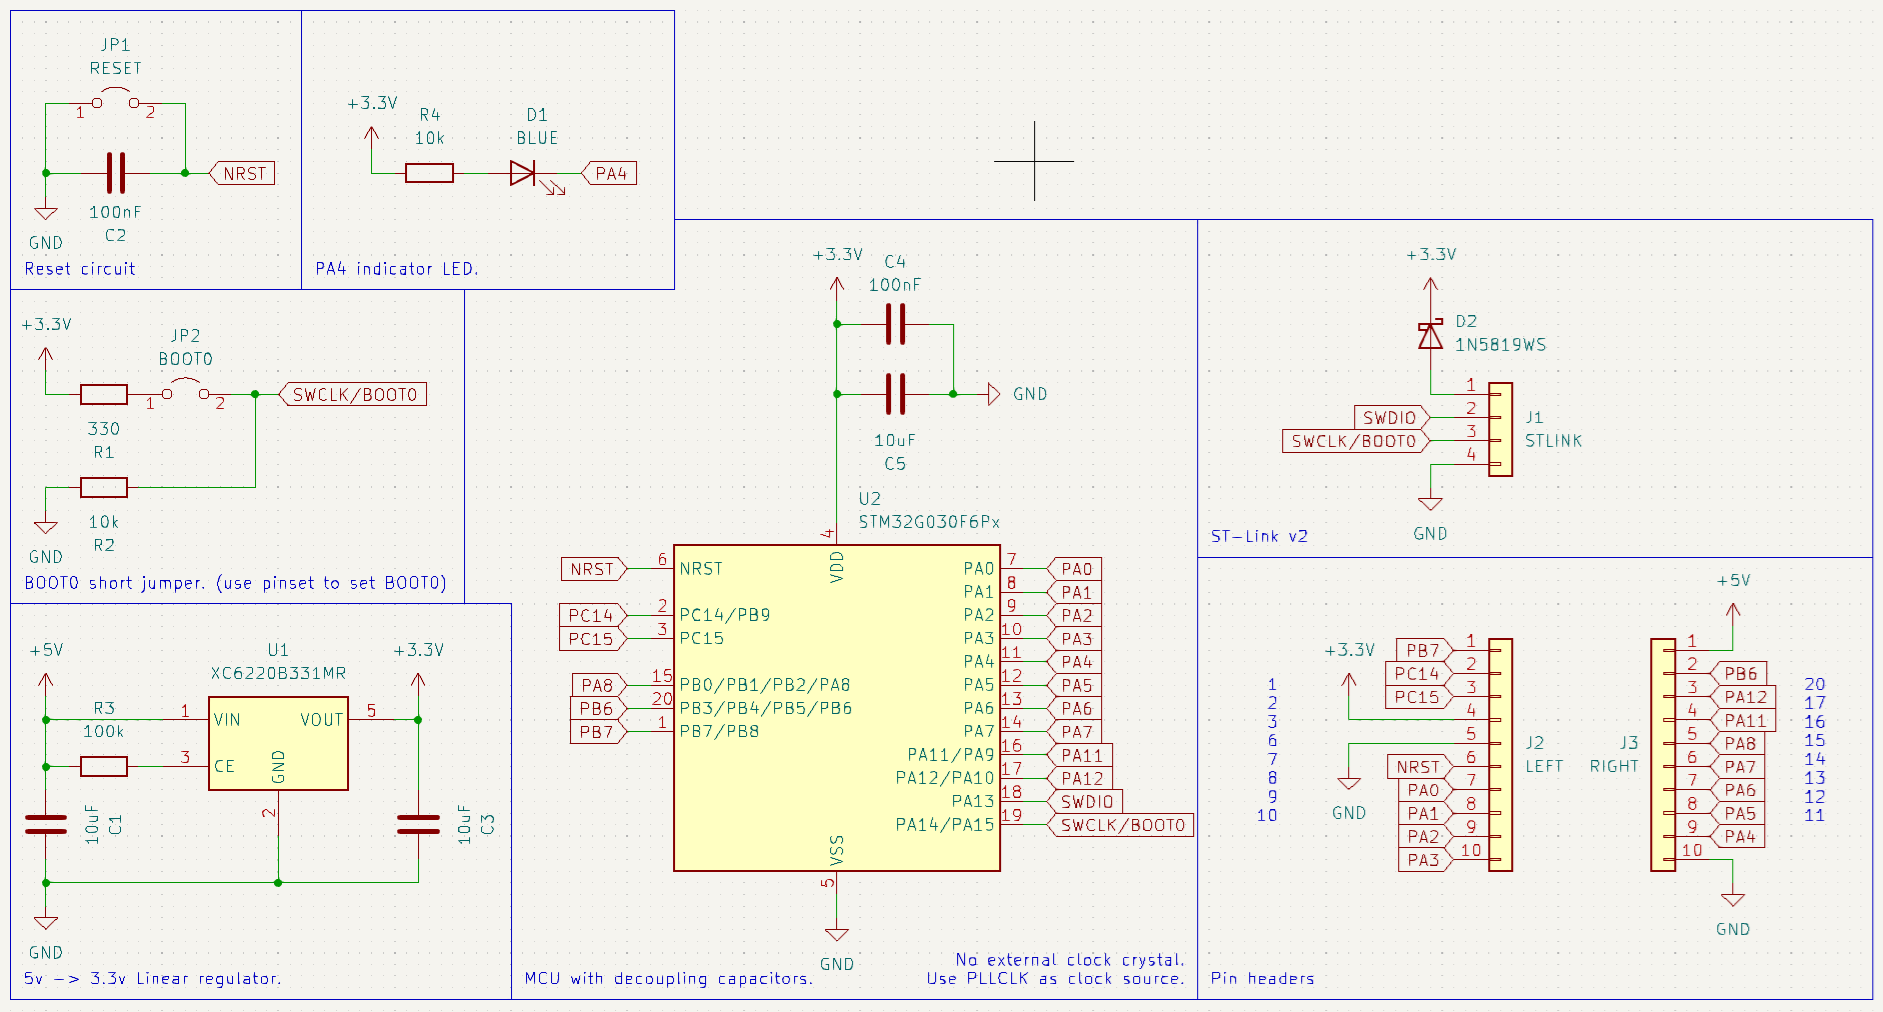The image size is (1883, 1012).
Task: Click the C2 100nF capacitor symbol
Action: click(116, 173)
